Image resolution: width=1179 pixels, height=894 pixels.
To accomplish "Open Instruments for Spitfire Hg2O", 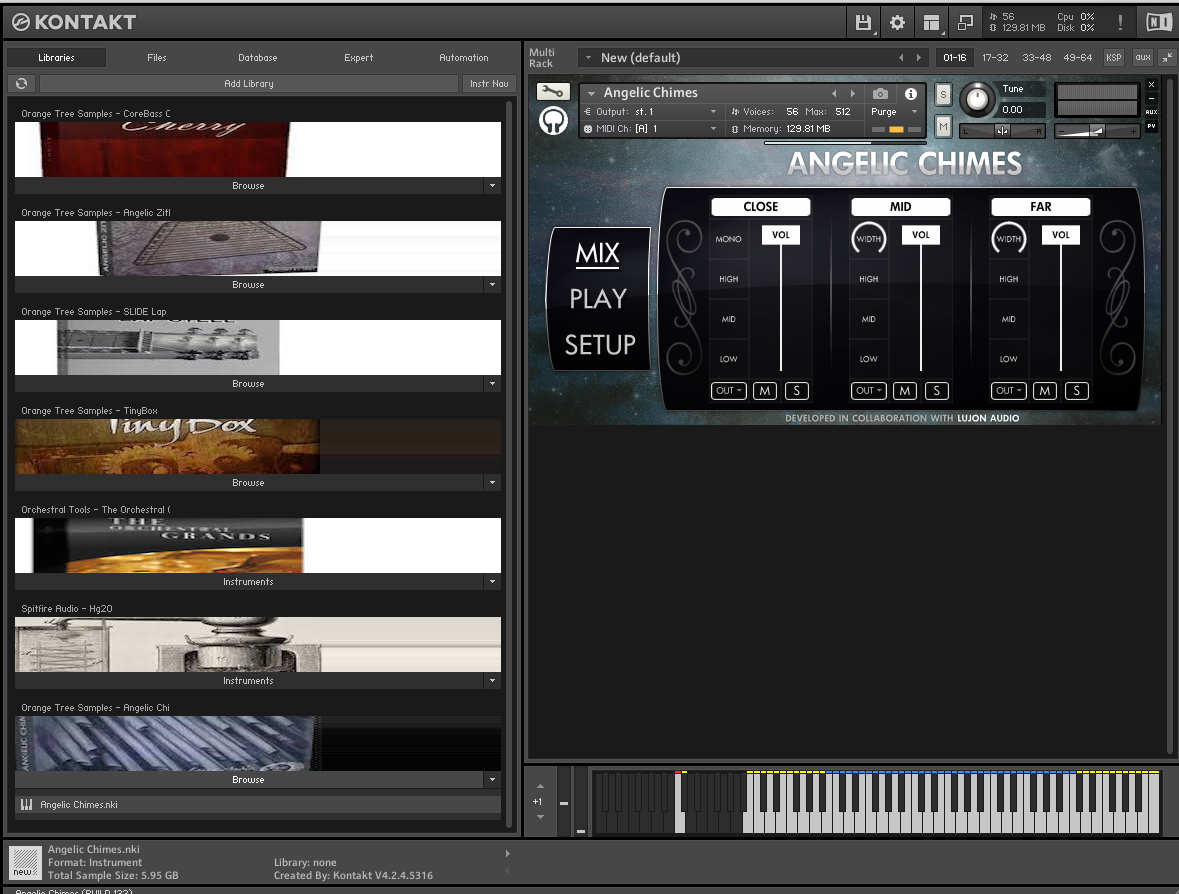I will [x=248, y=681].
